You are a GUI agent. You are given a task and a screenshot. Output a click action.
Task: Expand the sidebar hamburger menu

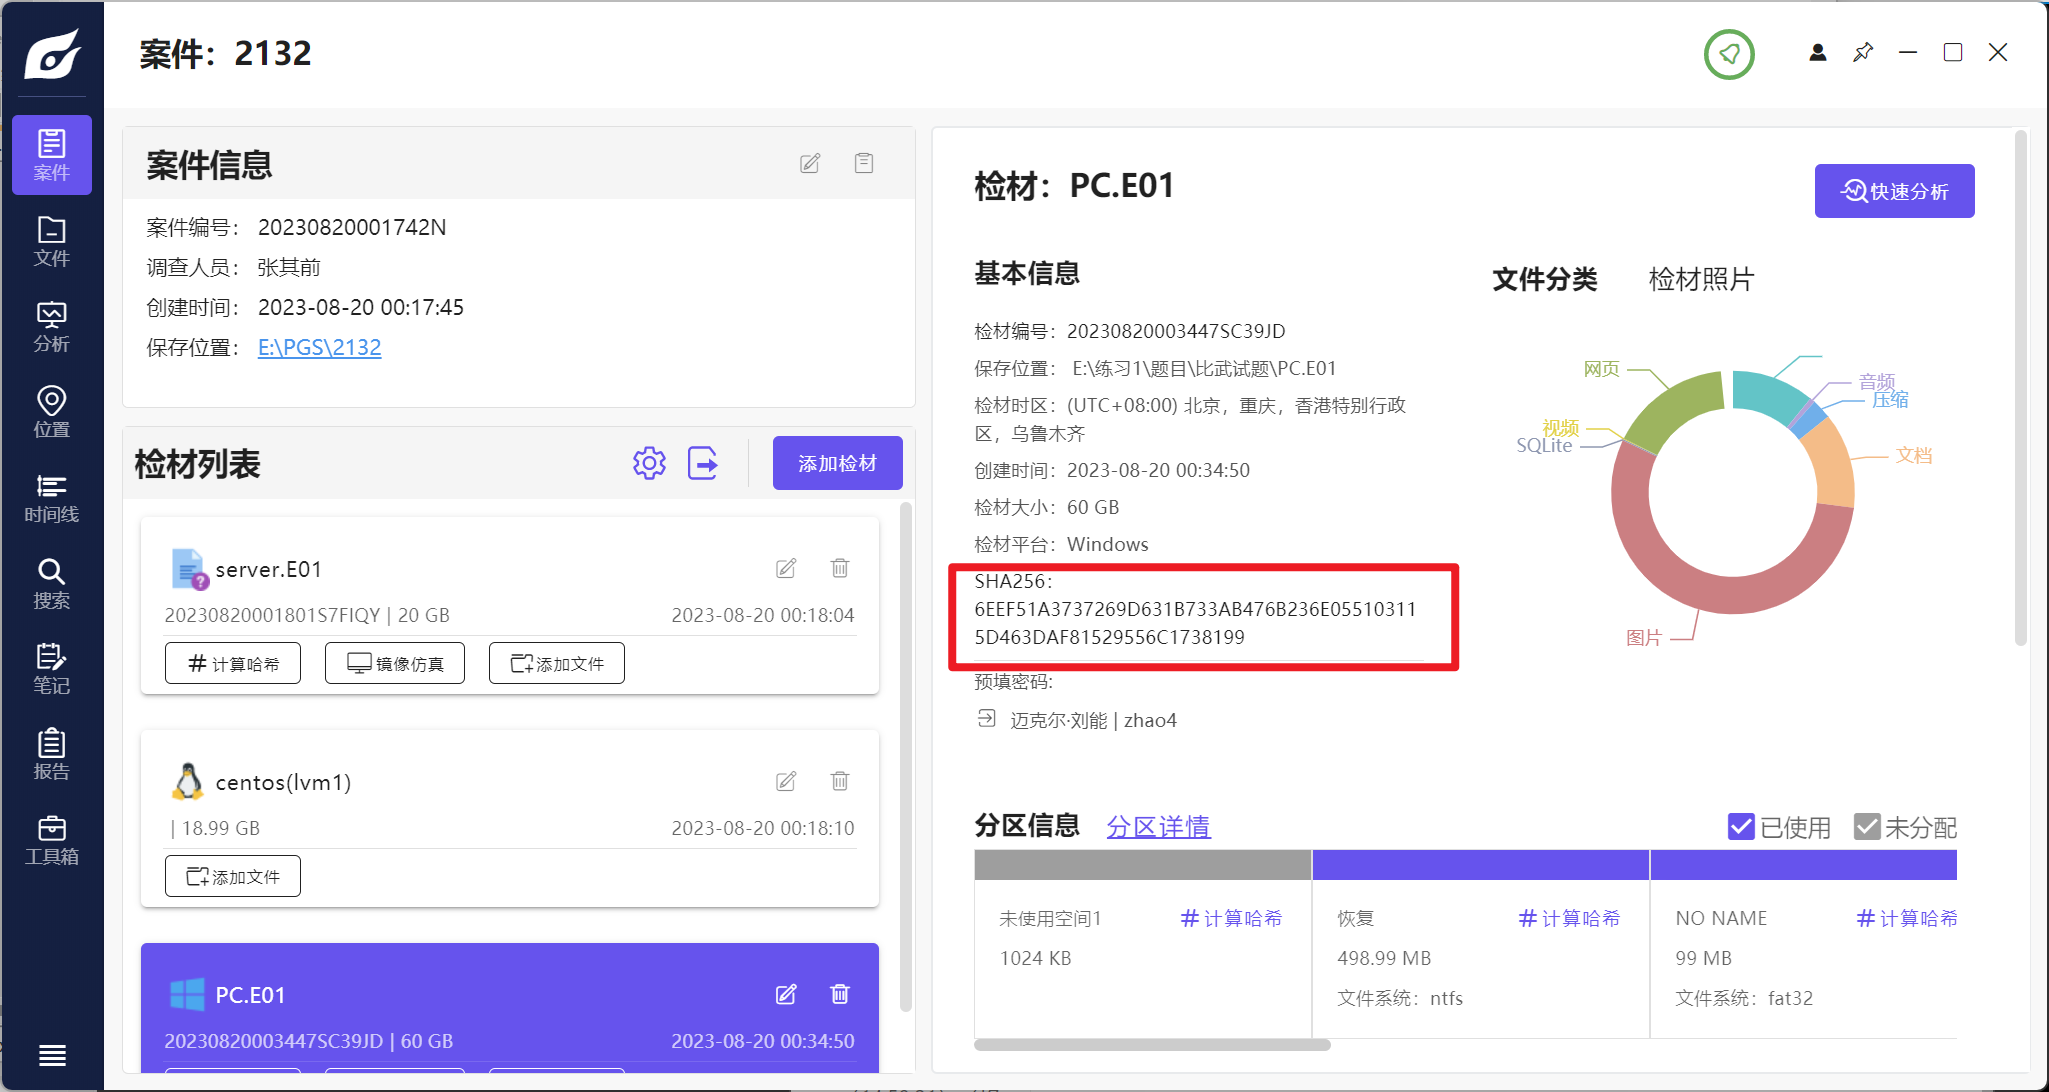(52, 1055)
